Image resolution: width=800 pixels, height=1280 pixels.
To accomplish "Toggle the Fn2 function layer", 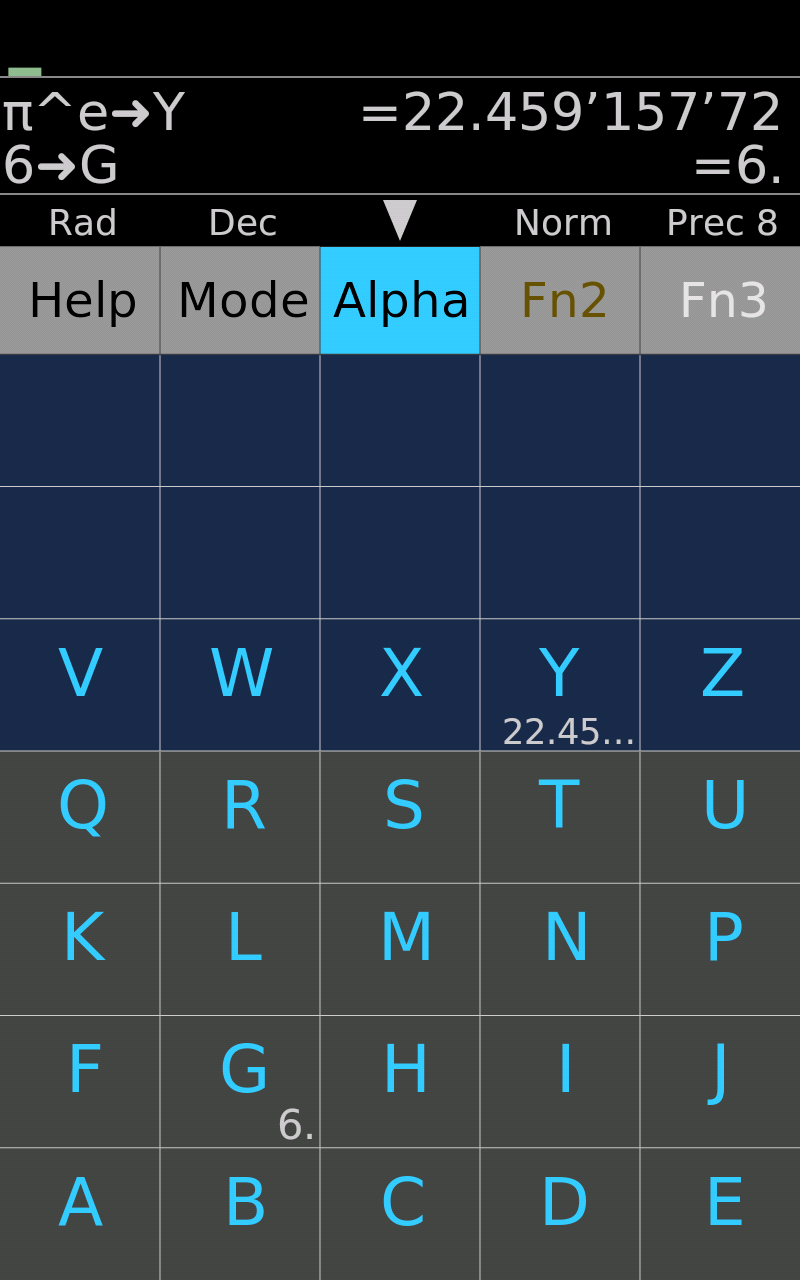I will tap(560, 301).
